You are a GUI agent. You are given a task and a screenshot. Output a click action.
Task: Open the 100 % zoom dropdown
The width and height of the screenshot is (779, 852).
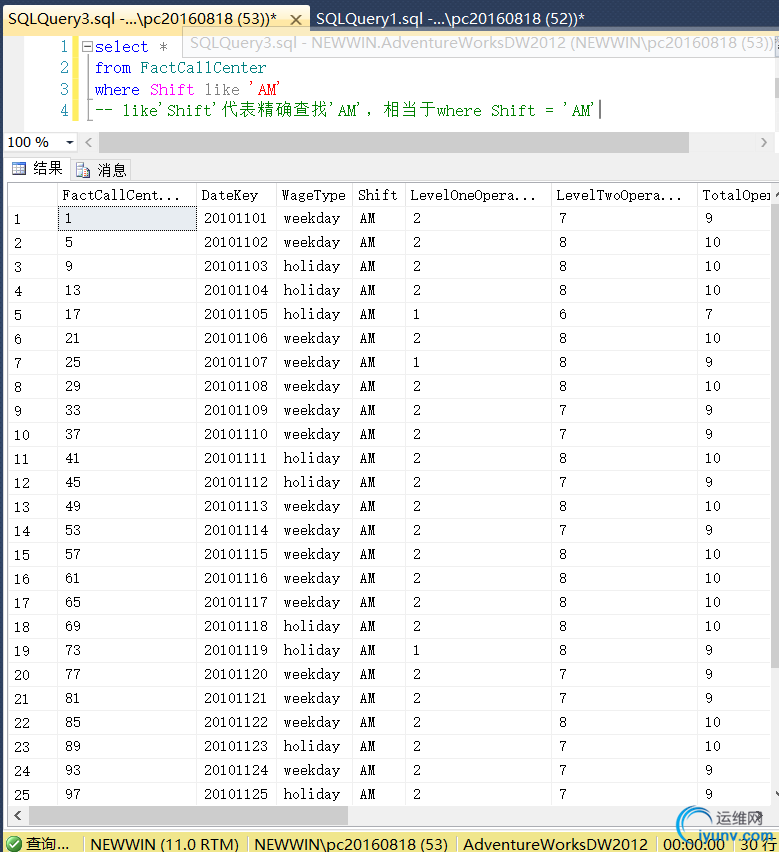tap(70, 142)
